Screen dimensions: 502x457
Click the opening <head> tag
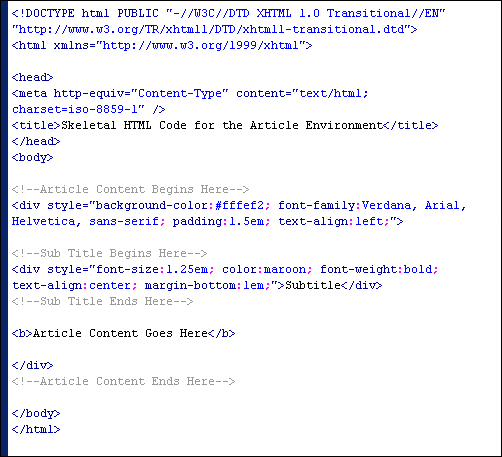(32, 77)
